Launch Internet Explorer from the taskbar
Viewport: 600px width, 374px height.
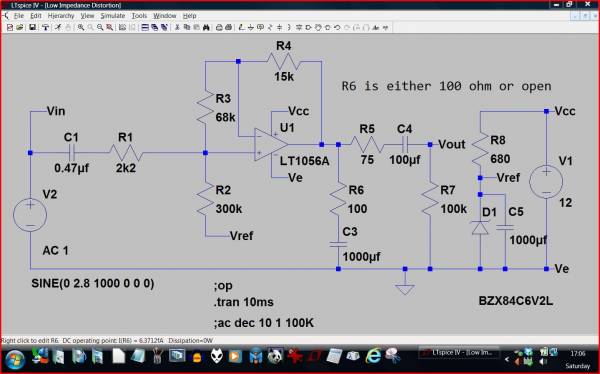(x=373, y=356)
